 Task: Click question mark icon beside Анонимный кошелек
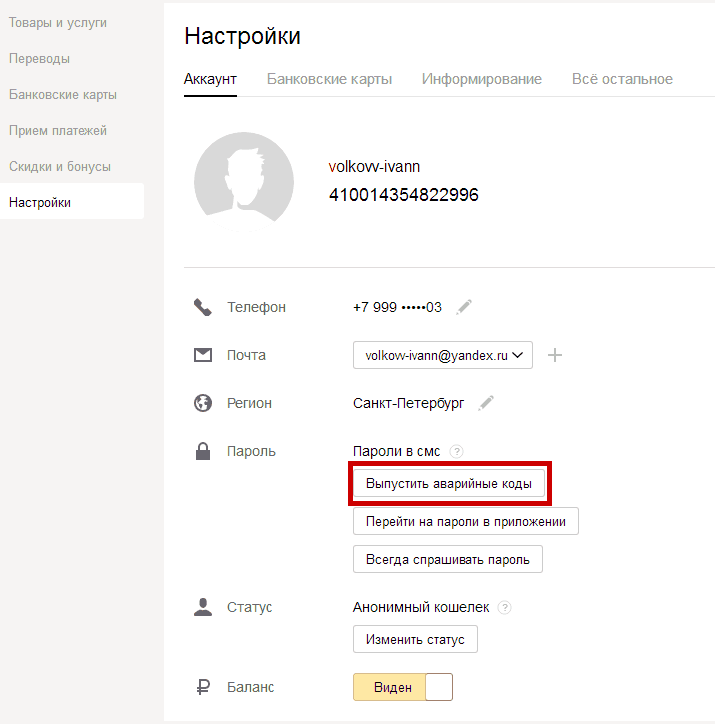(505, 607)
